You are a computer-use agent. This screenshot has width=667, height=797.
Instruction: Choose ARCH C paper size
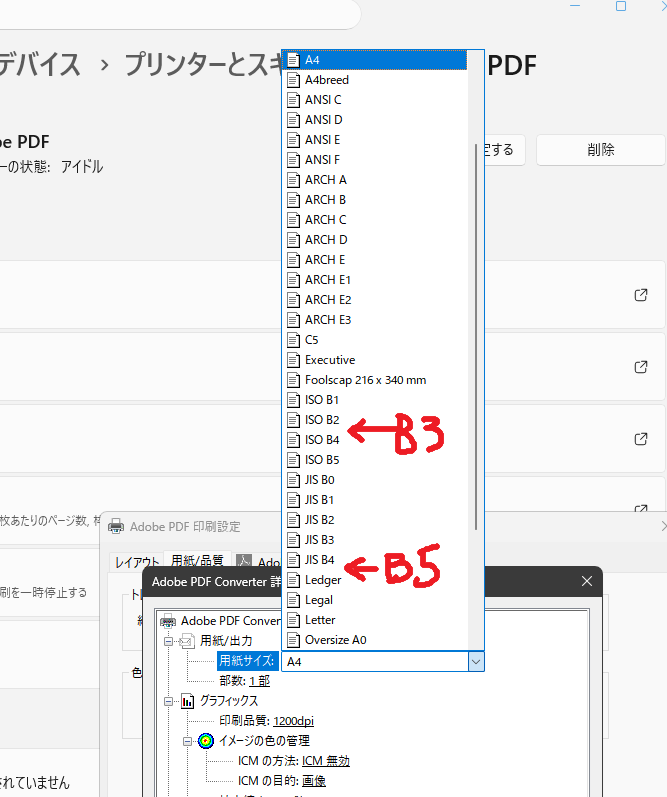[x=375, y=220]
